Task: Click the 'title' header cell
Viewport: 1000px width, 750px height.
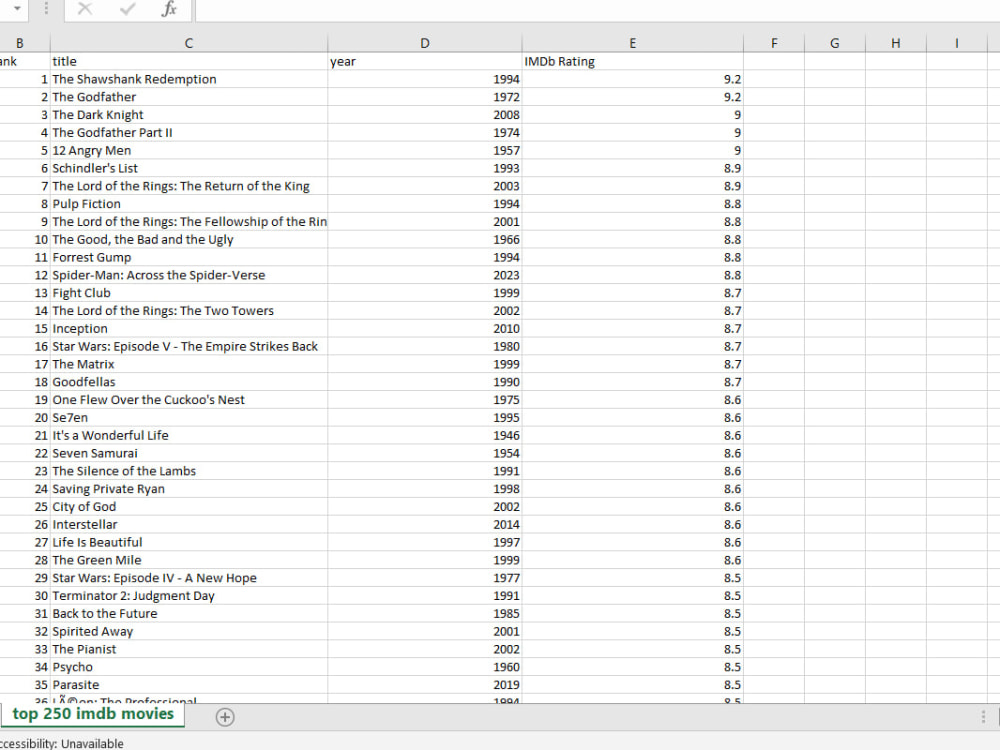Action: (189, 61)
